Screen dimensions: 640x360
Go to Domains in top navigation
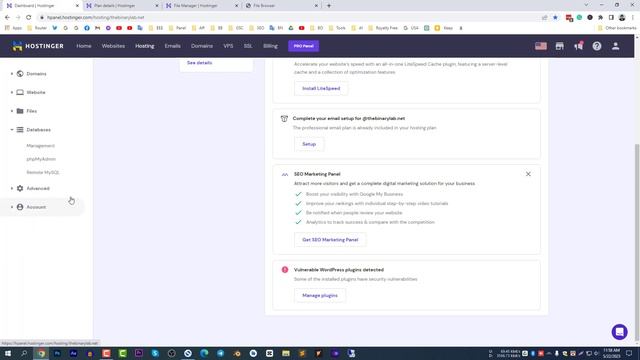coord(202,46)
